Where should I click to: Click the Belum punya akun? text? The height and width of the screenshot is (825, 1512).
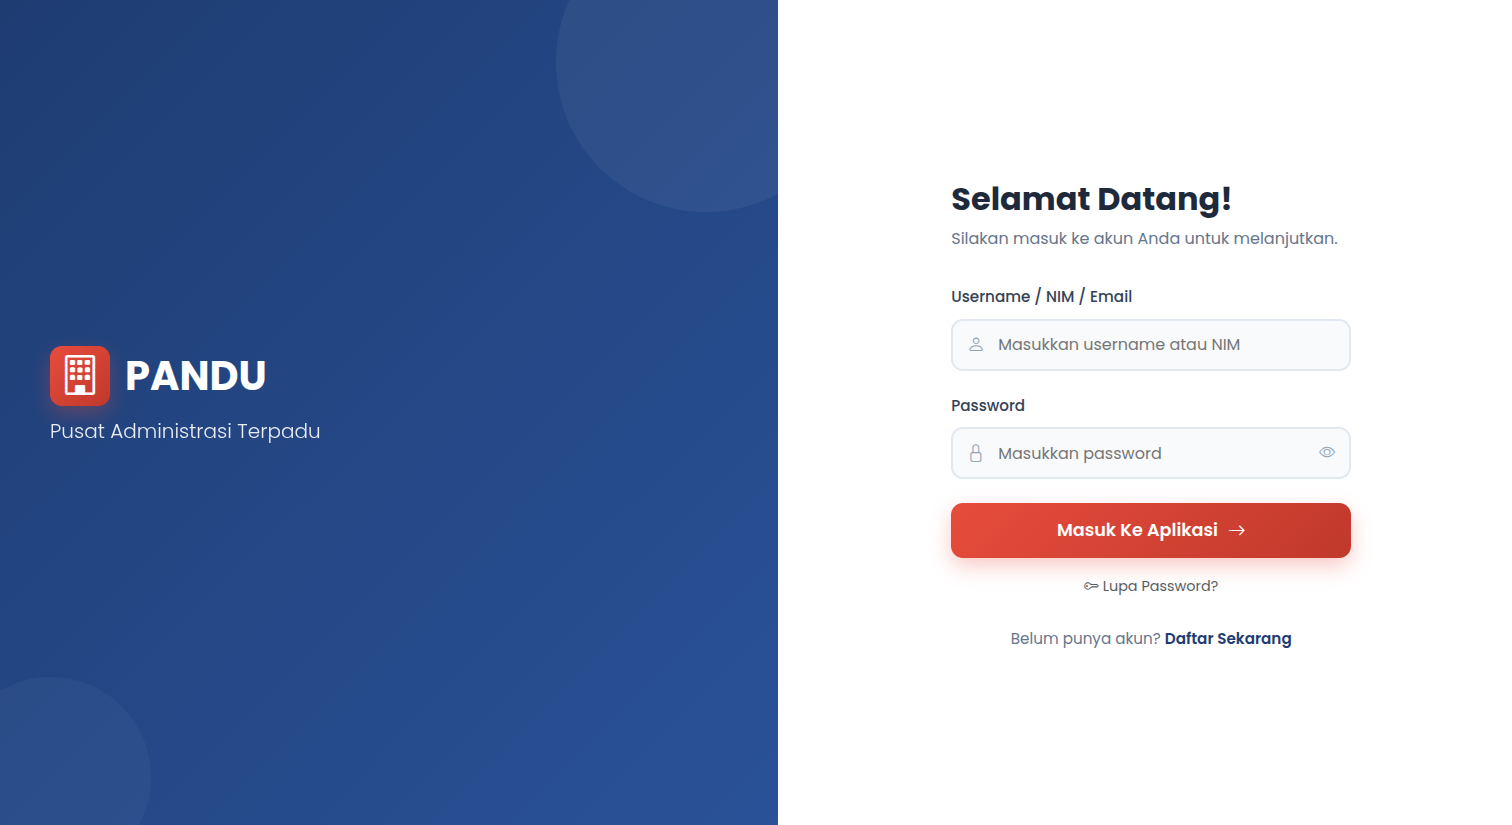click(1085, 639)
